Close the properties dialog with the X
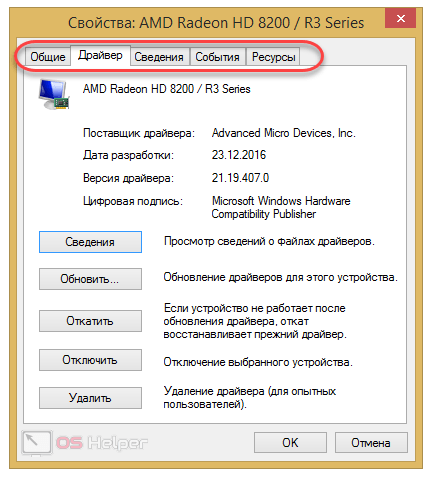The image size is (431, 478). point(400,18)
